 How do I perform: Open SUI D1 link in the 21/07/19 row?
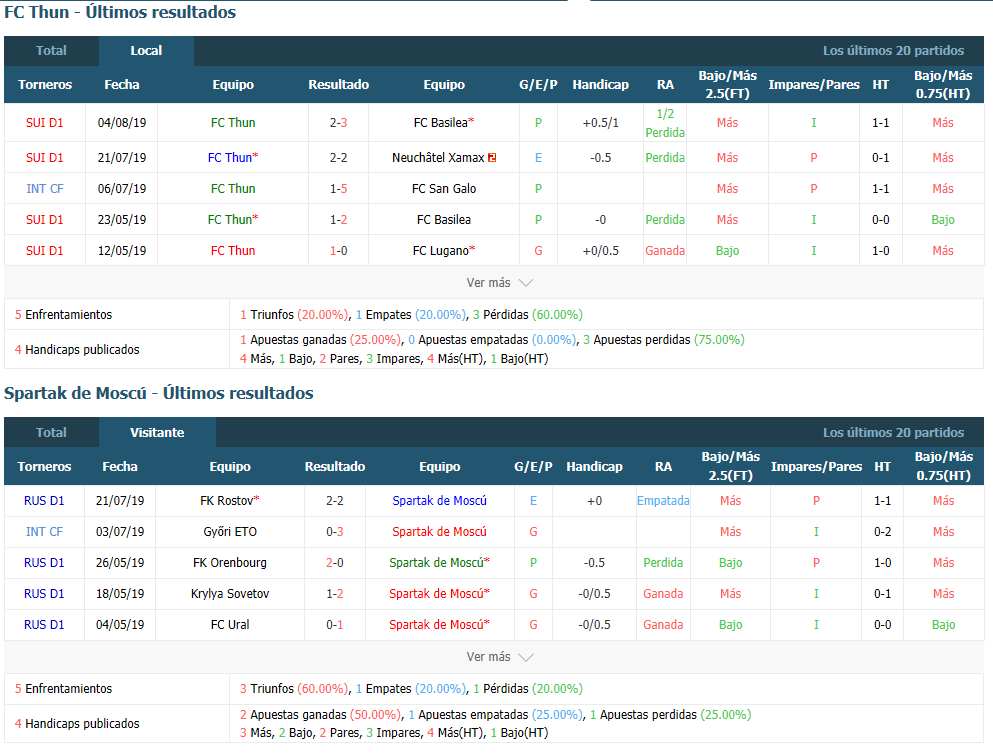click(x=44, y=158)
